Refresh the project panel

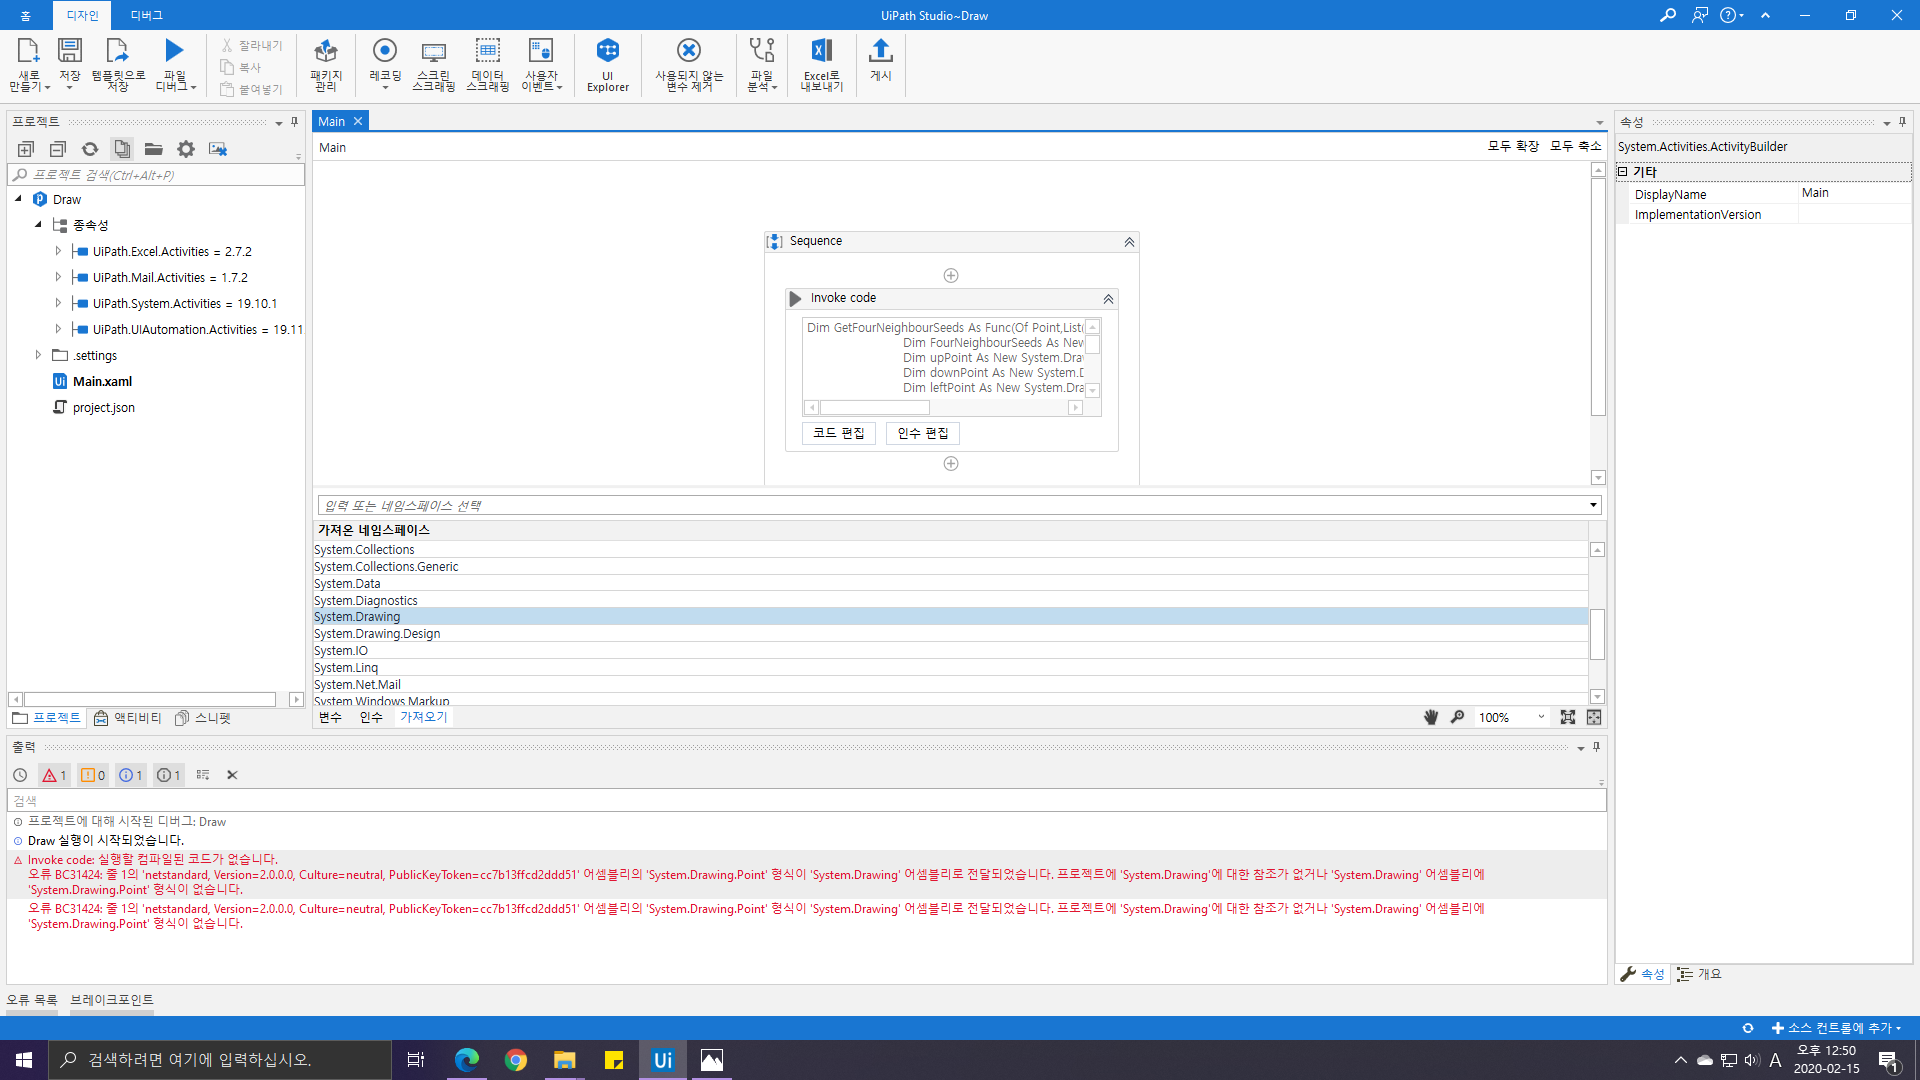pyautogui.click(x=90, y=149)
